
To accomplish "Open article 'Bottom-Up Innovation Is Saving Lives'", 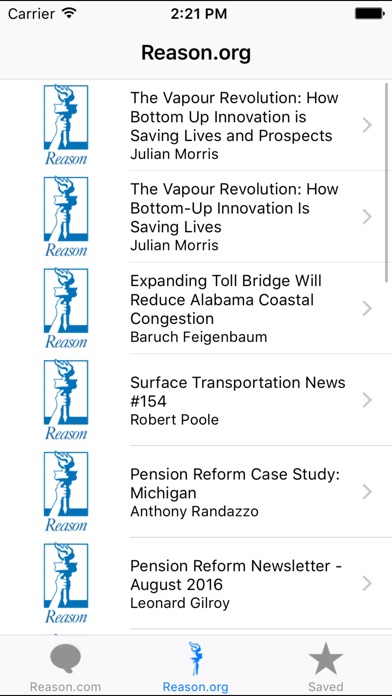I will point(196,217).
